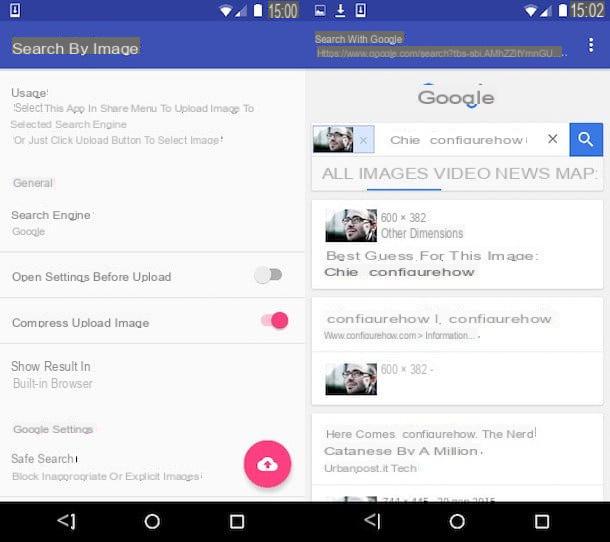Open the Show Result In Built-in Browser setting
Screen dimensions: 610x542
(x=152, y=375)
